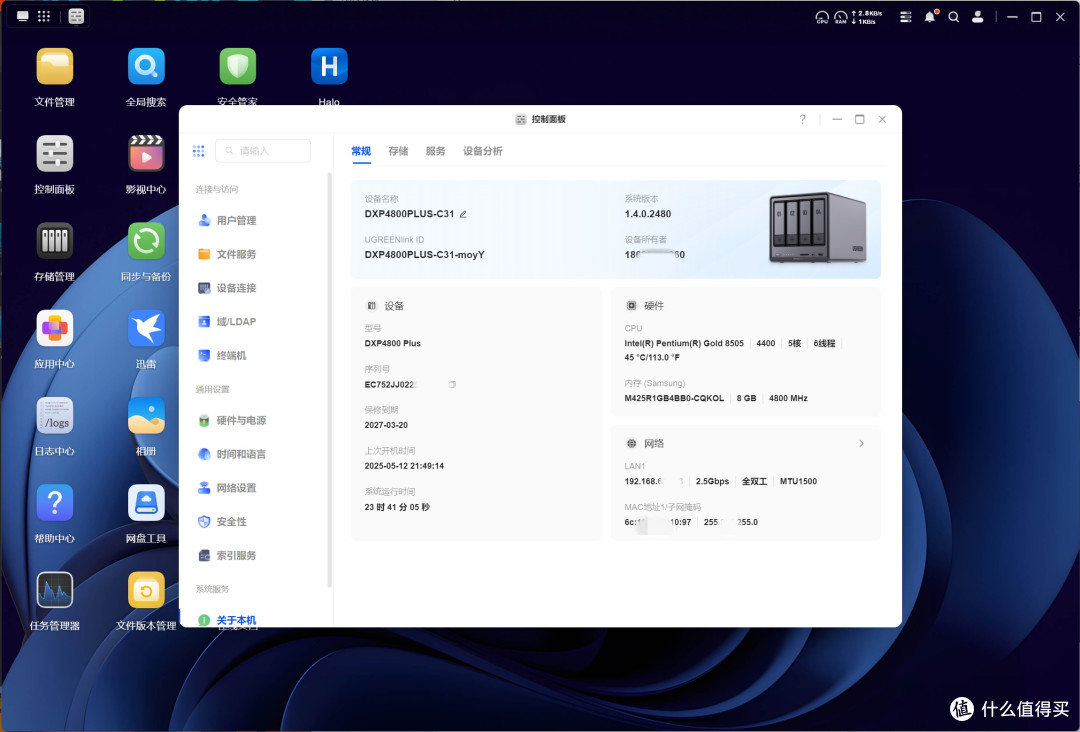This screenshot has height=732, width=1080.
Task: Open the task list icon in top bar
Action: 906,17
